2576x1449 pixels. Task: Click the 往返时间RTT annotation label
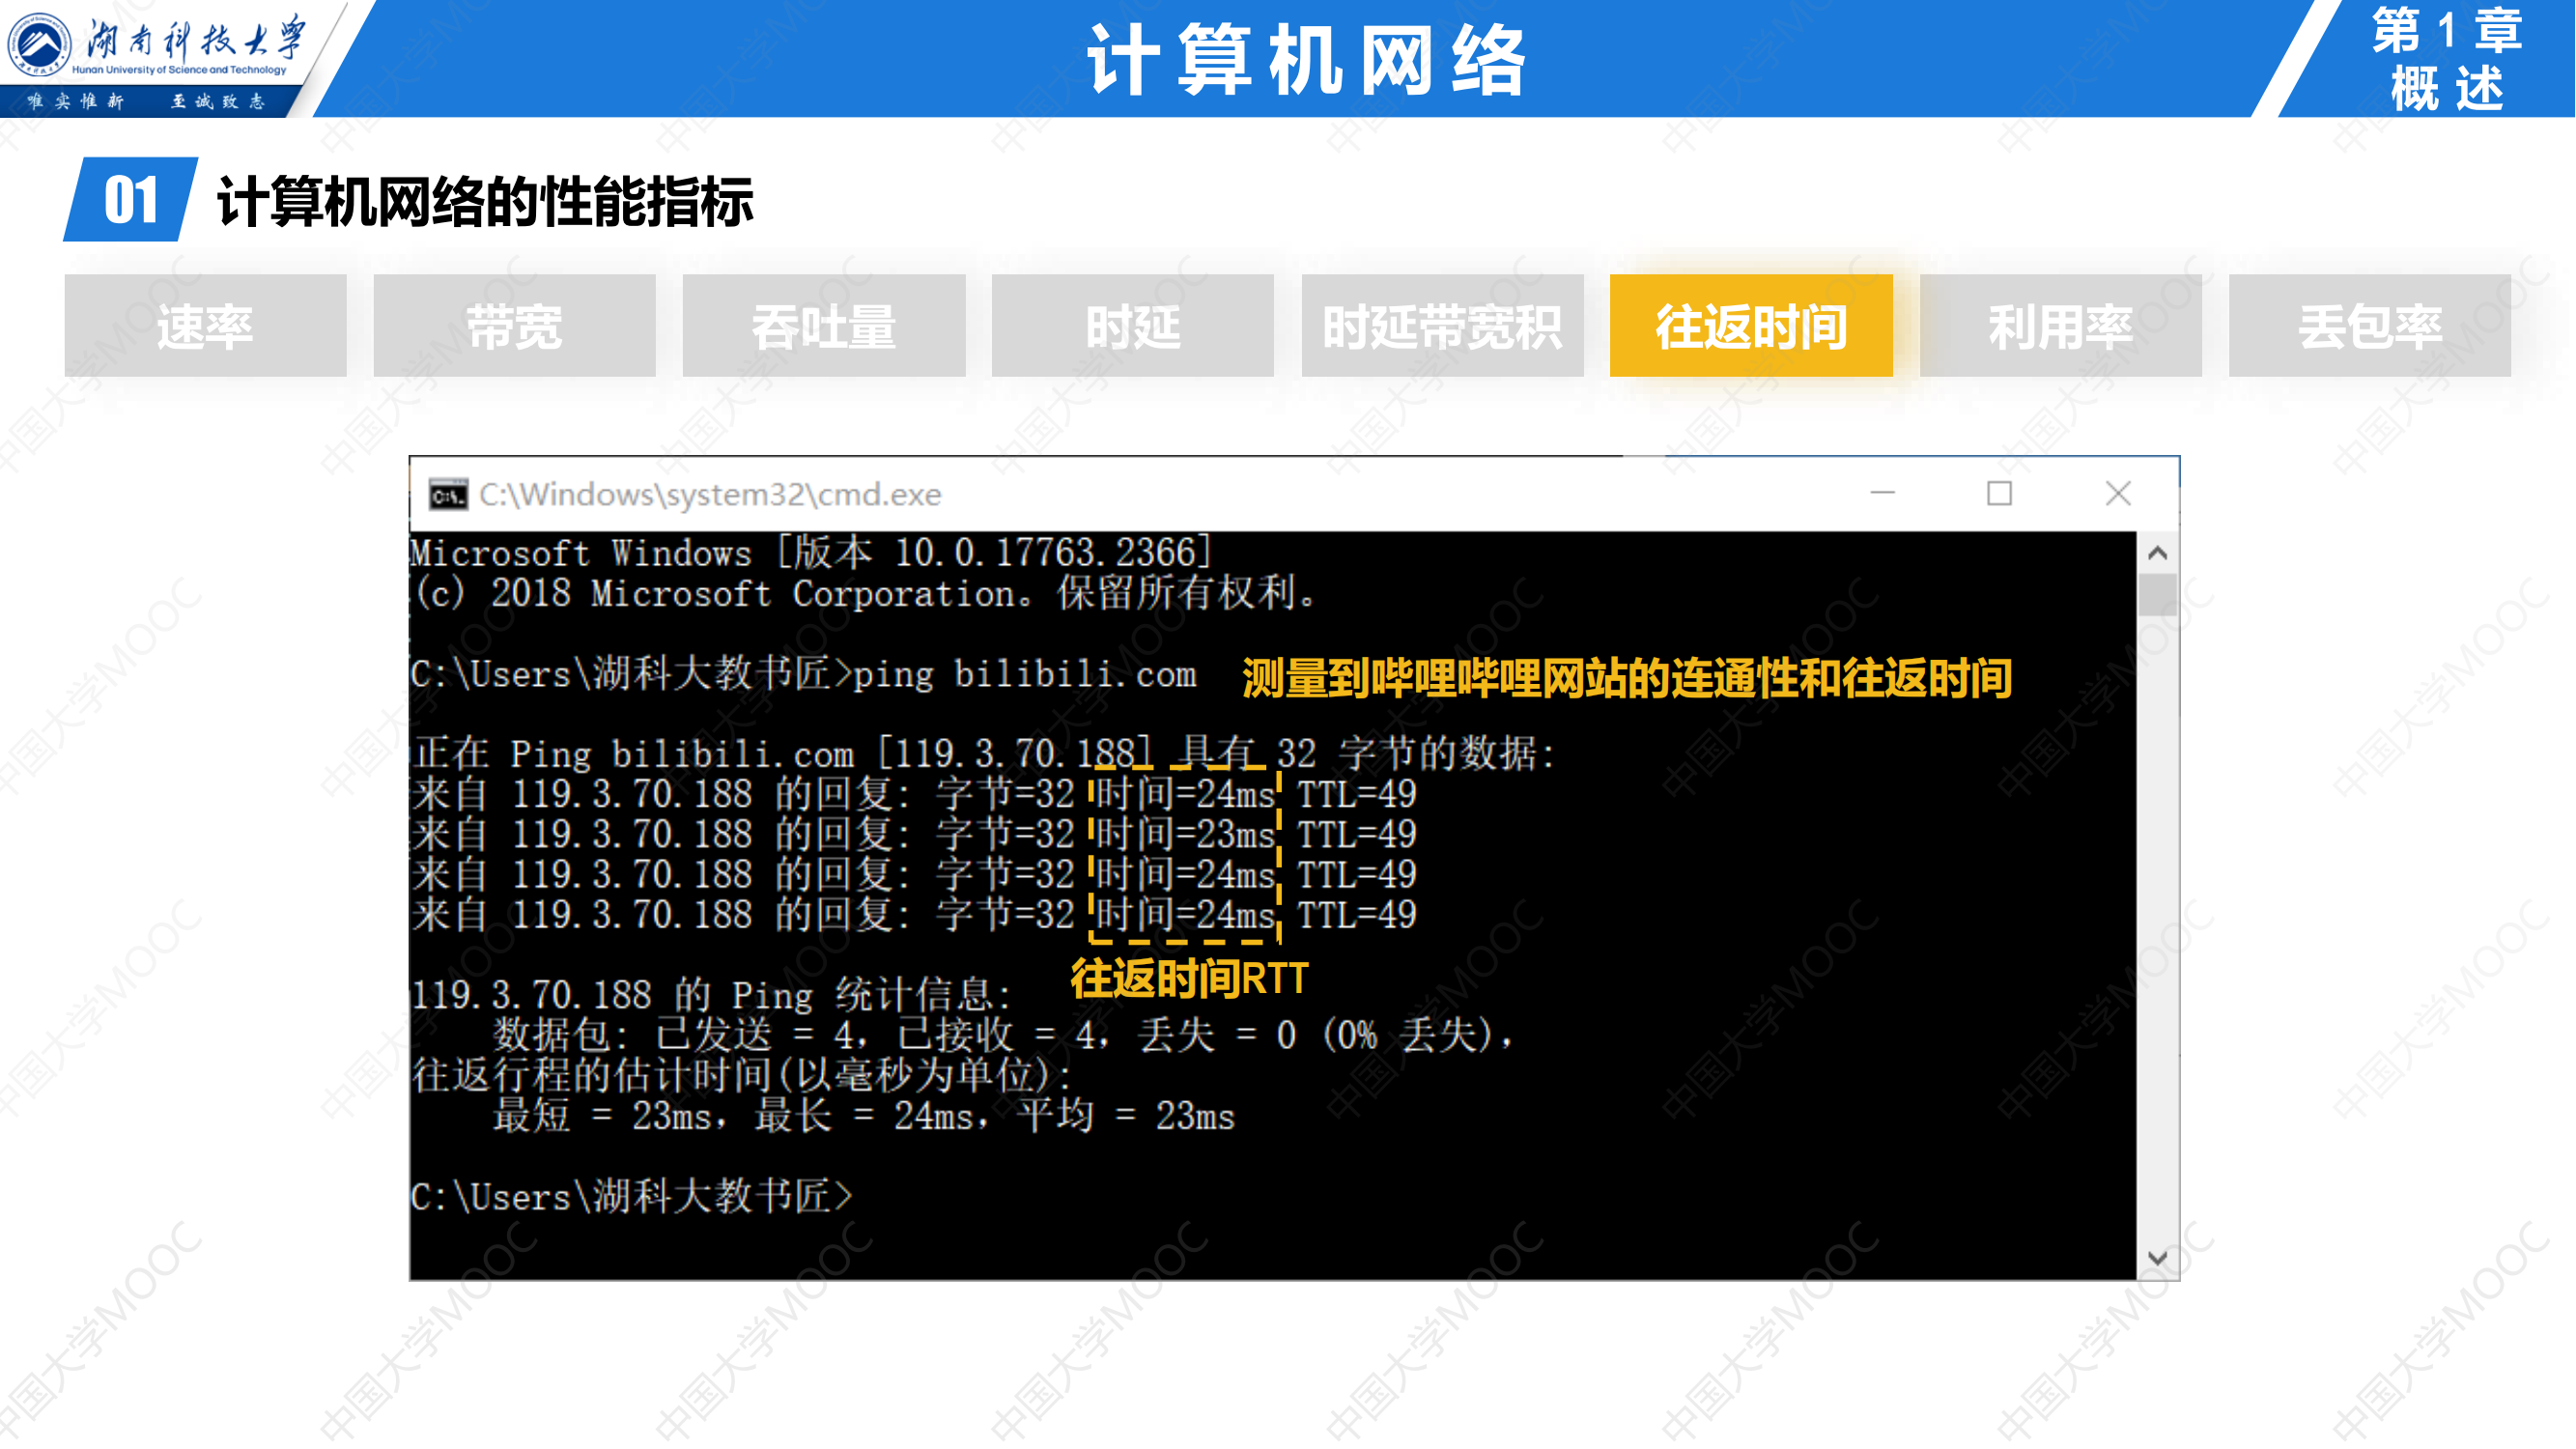[1189, 978]
